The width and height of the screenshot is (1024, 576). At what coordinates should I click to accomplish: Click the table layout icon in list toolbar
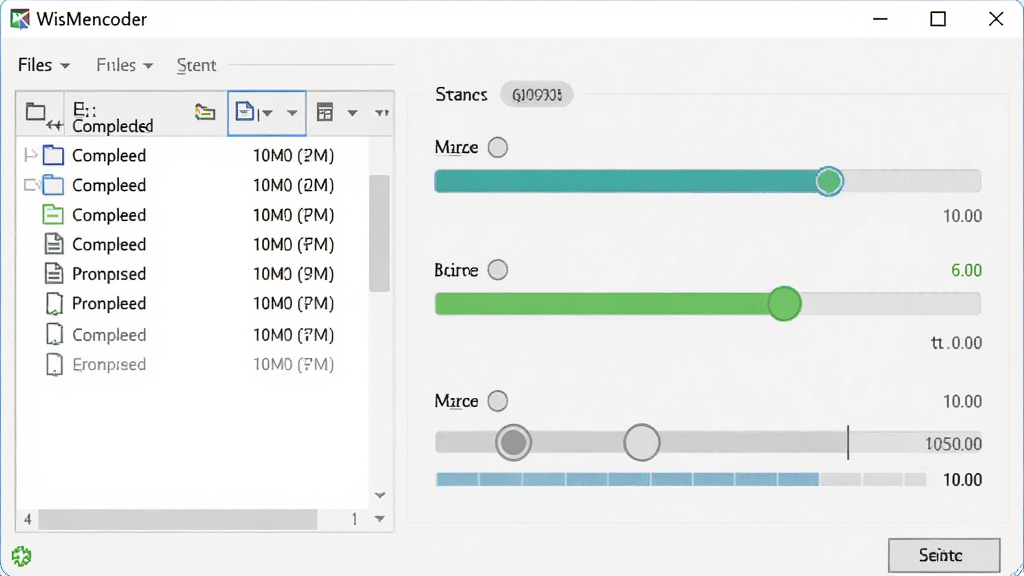(x=325, y=112)
